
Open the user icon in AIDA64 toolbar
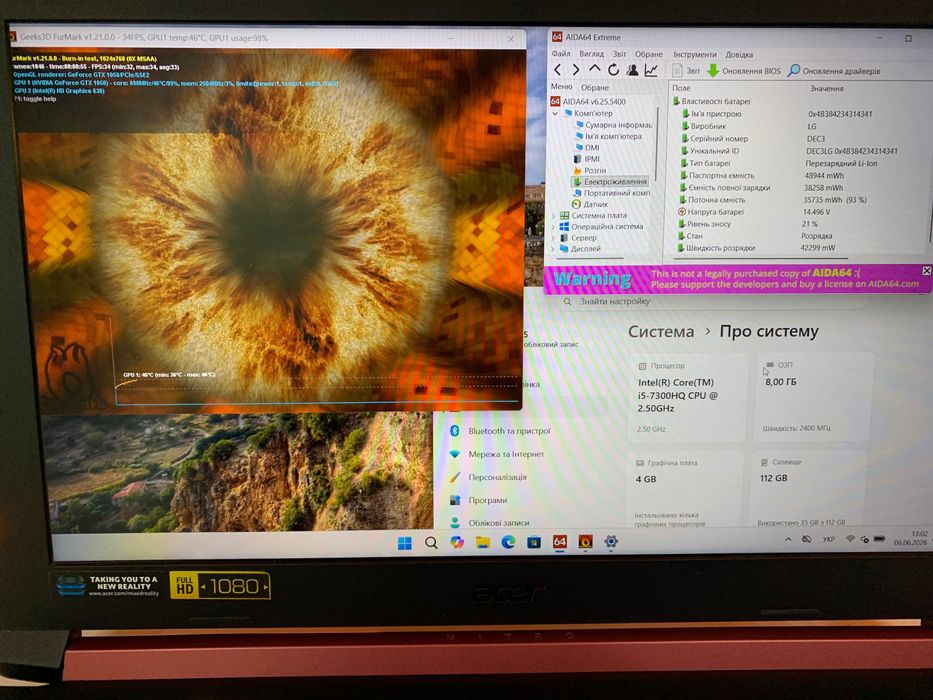pos(633,70)
